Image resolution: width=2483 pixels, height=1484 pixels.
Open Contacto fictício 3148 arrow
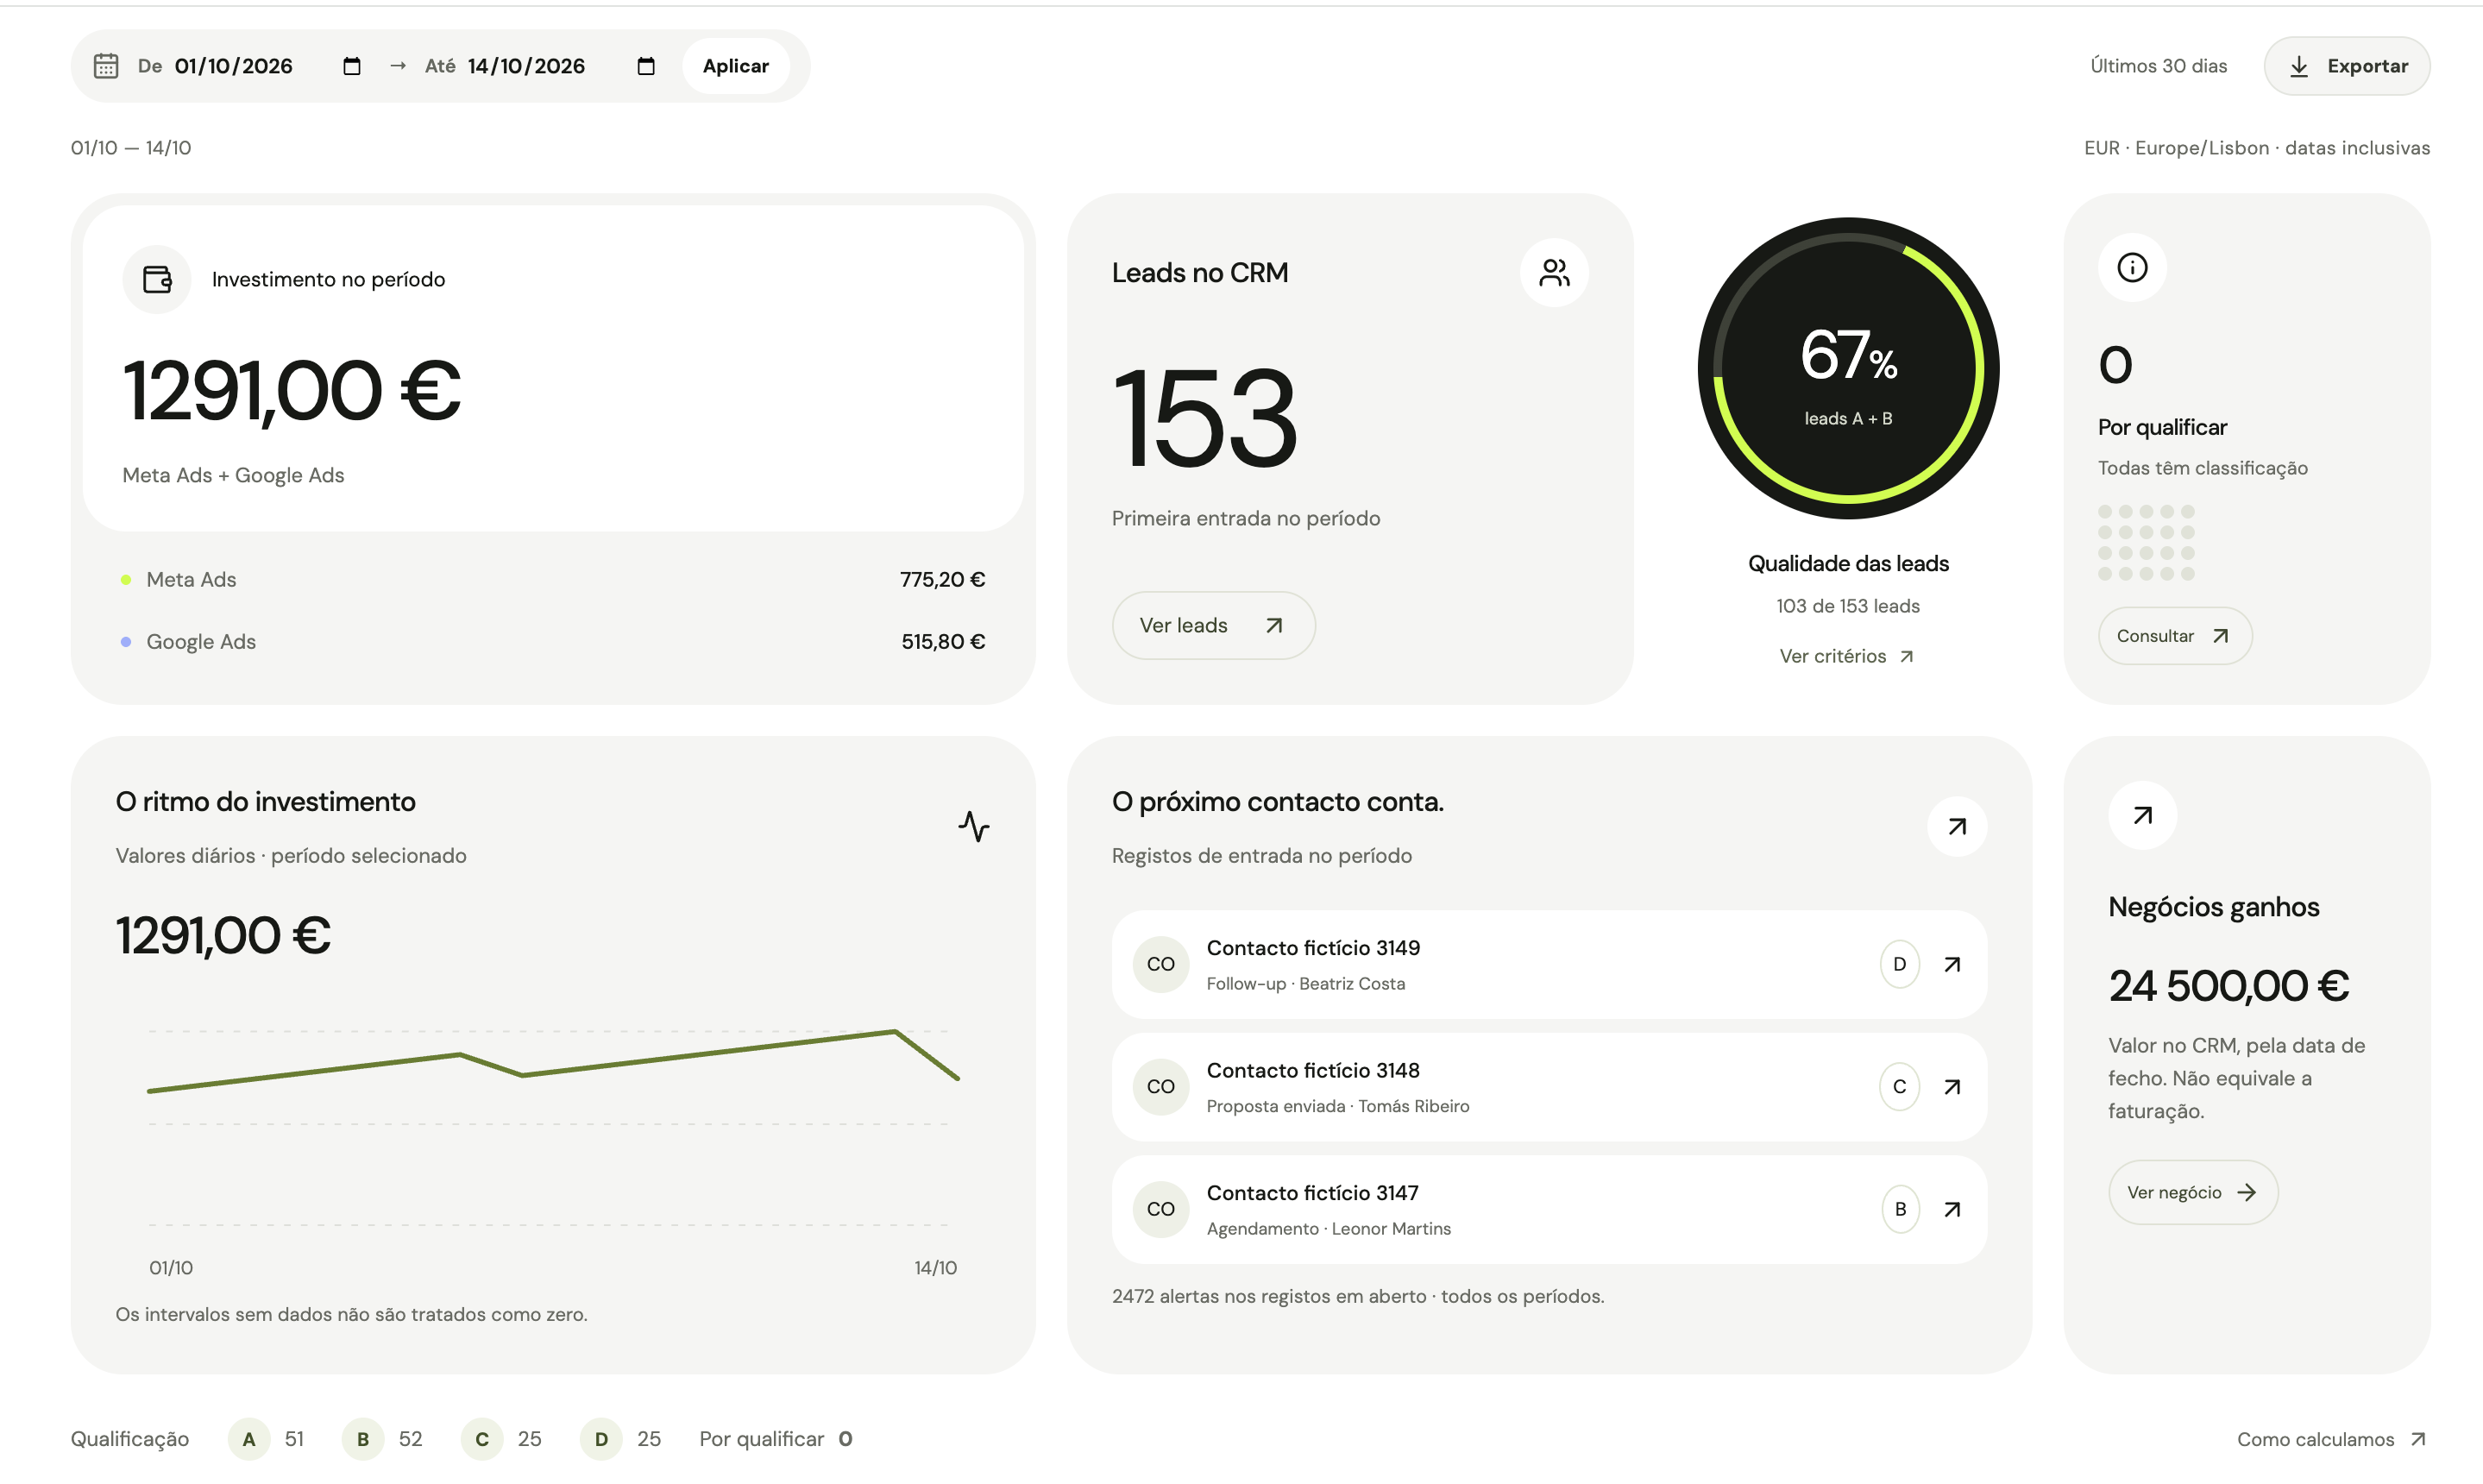click(x=1952, y=1087)
